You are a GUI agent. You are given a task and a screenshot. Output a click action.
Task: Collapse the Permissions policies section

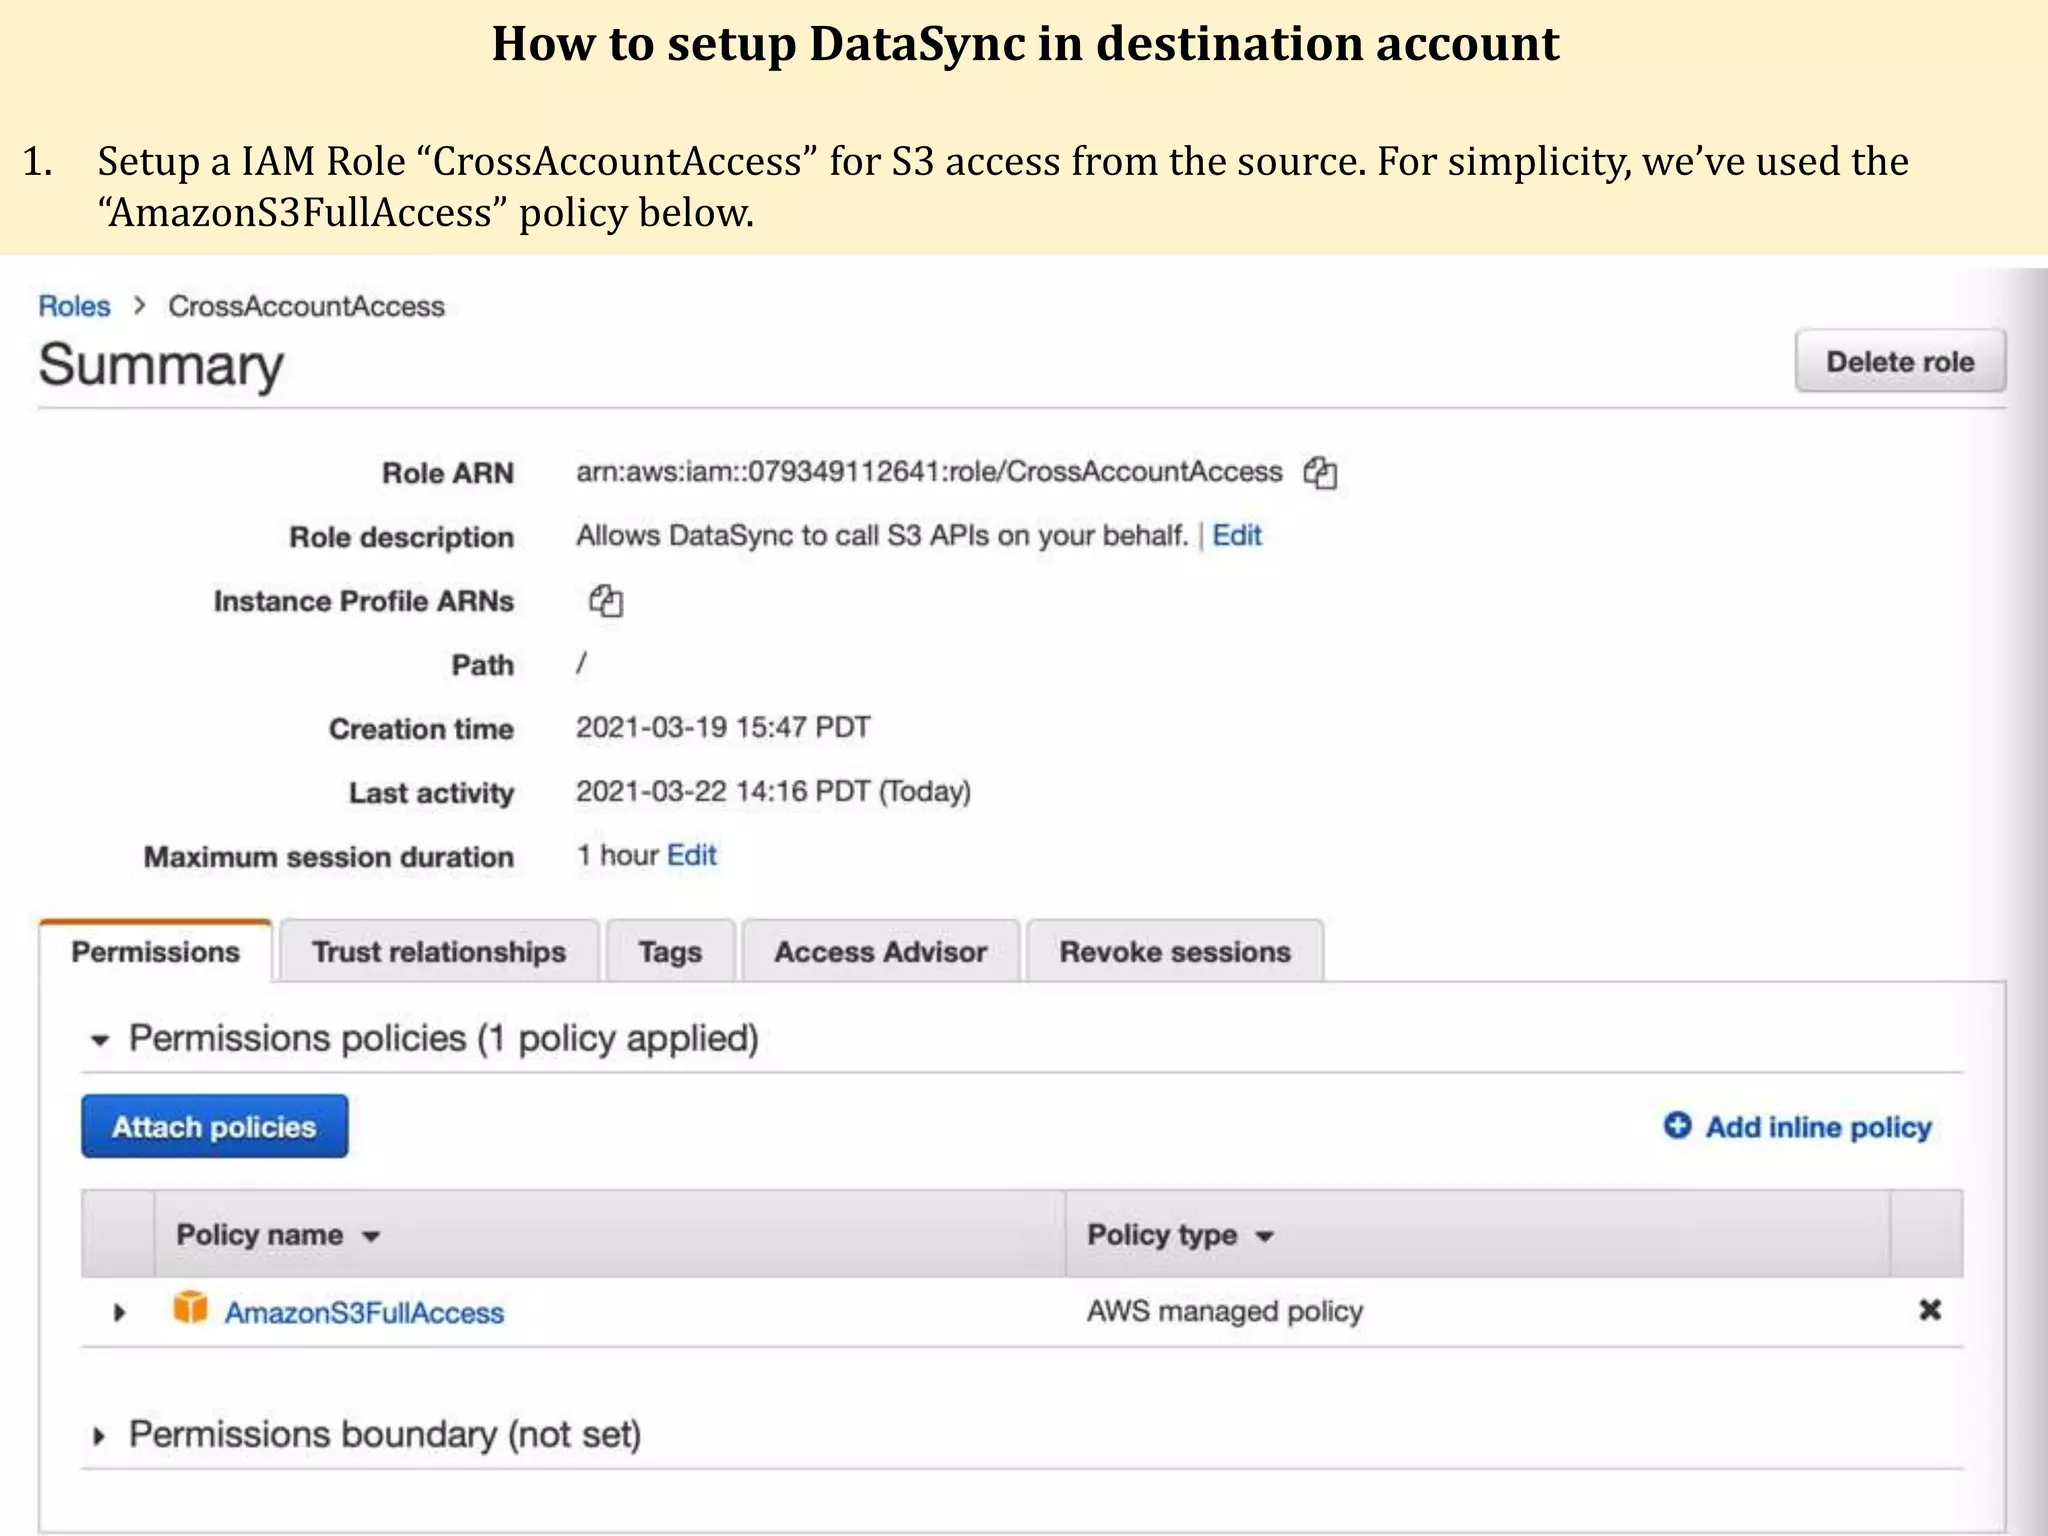[x=99, y=1040]
